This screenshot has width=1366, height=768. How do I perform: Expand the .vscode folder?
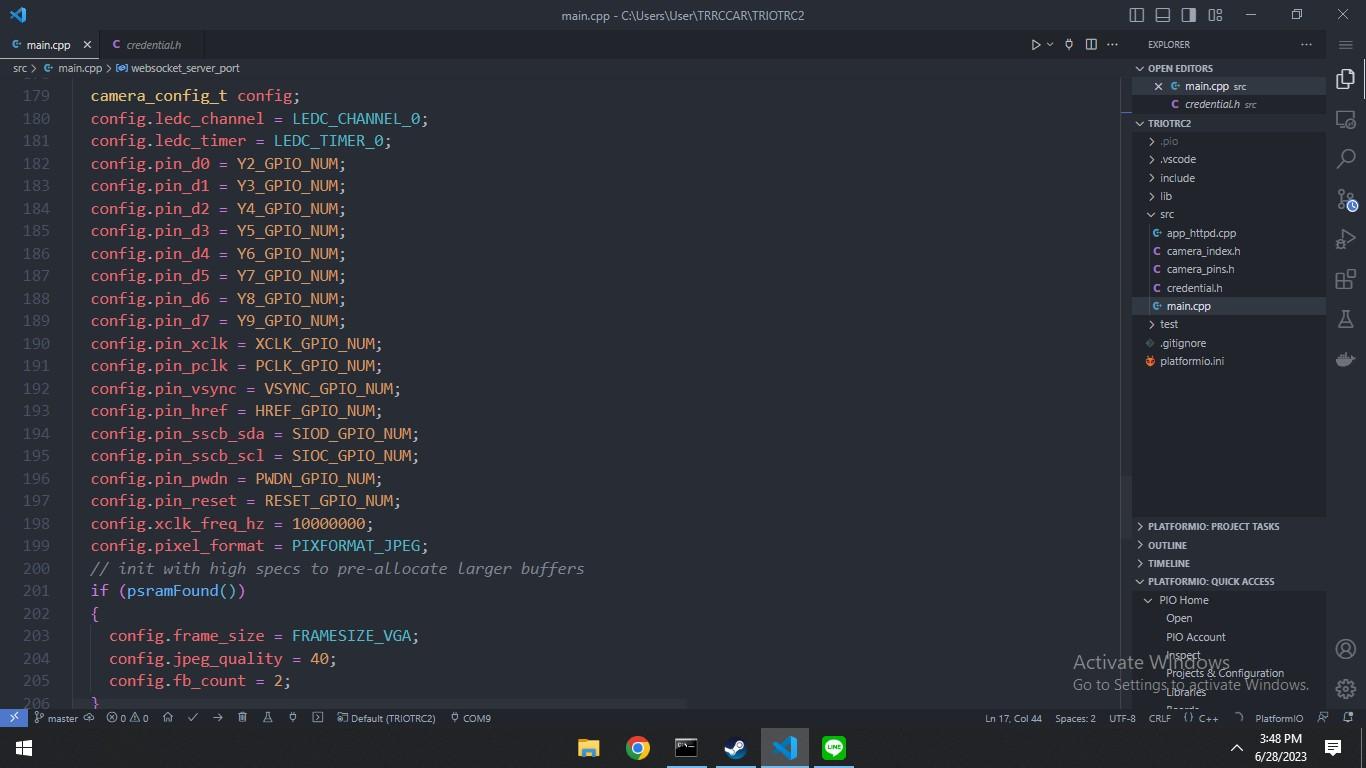[1229, 159]
